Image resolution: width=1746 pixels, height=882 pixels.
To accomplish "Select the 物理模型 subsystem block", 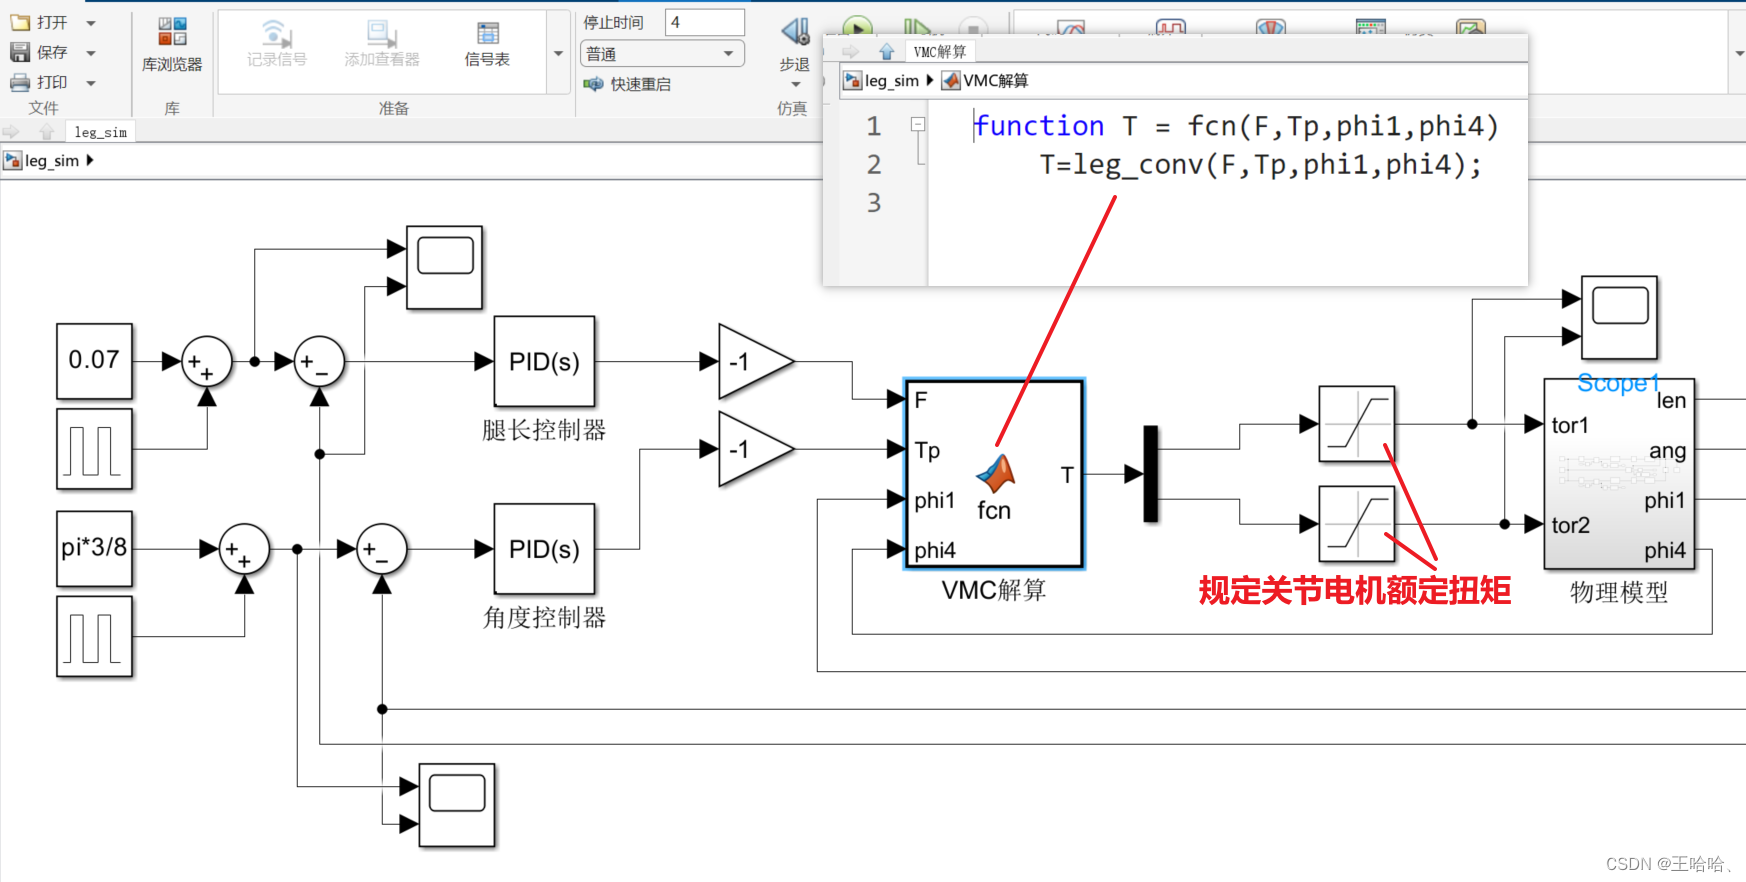I will [1619, 474].
